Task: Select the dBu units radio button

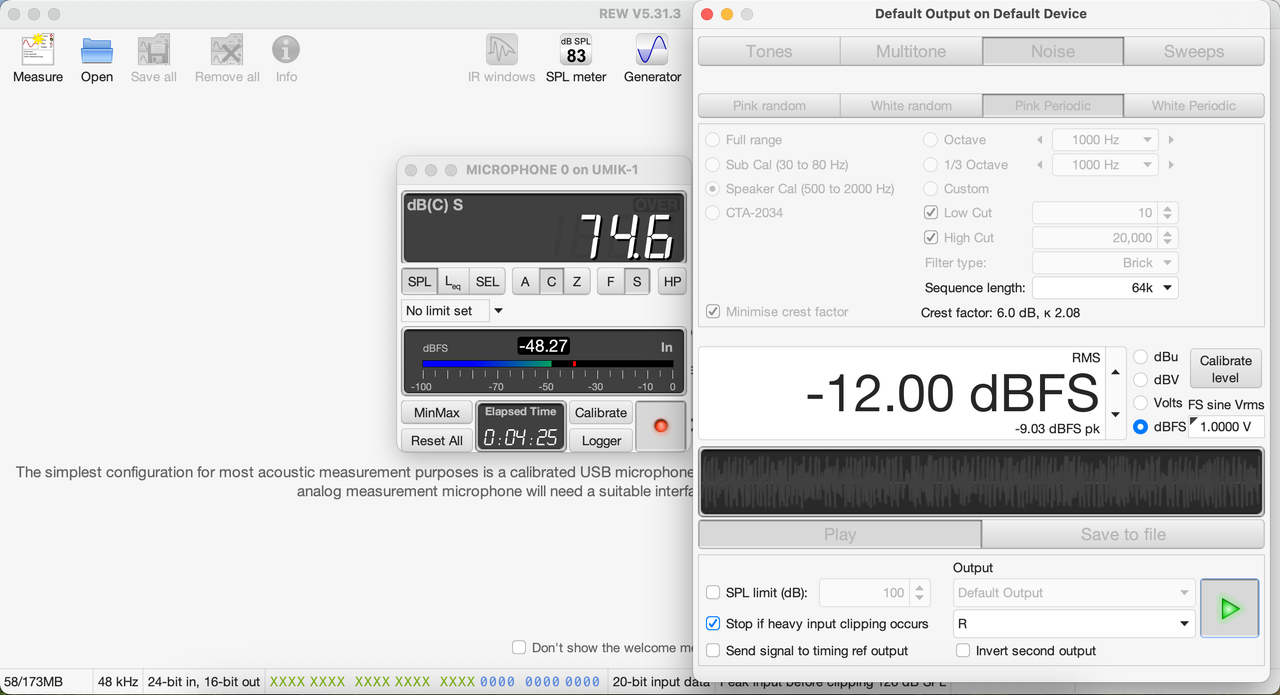Action: (x=1140, y=357)
